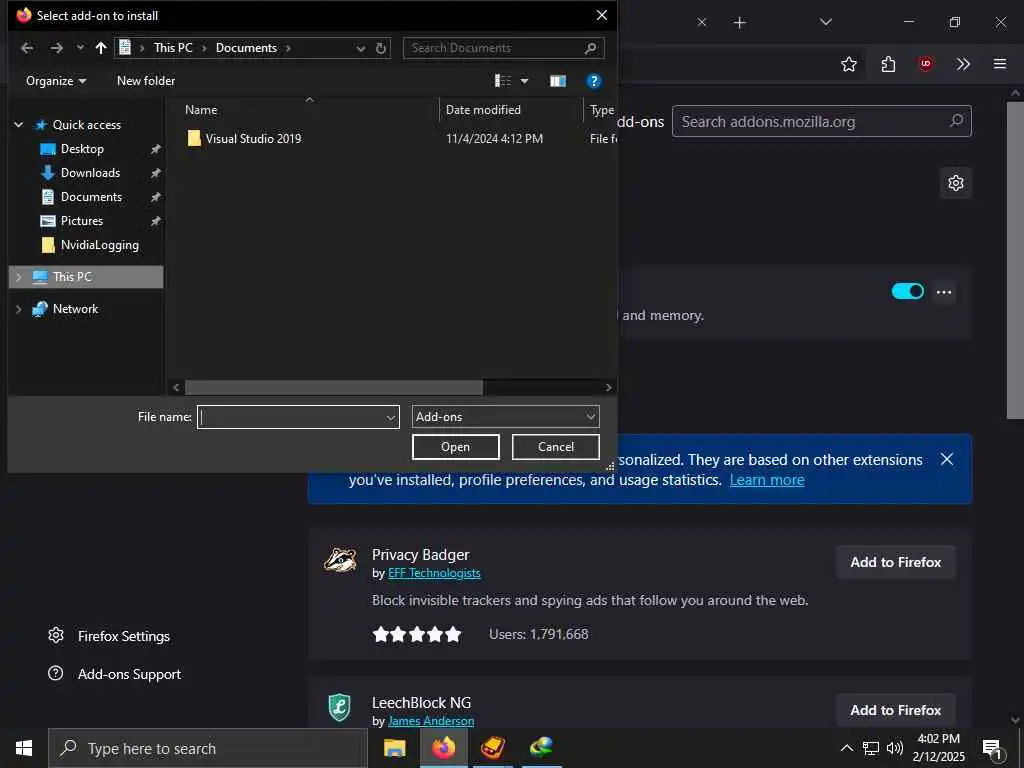Open extension's three-dot more options

944,292
